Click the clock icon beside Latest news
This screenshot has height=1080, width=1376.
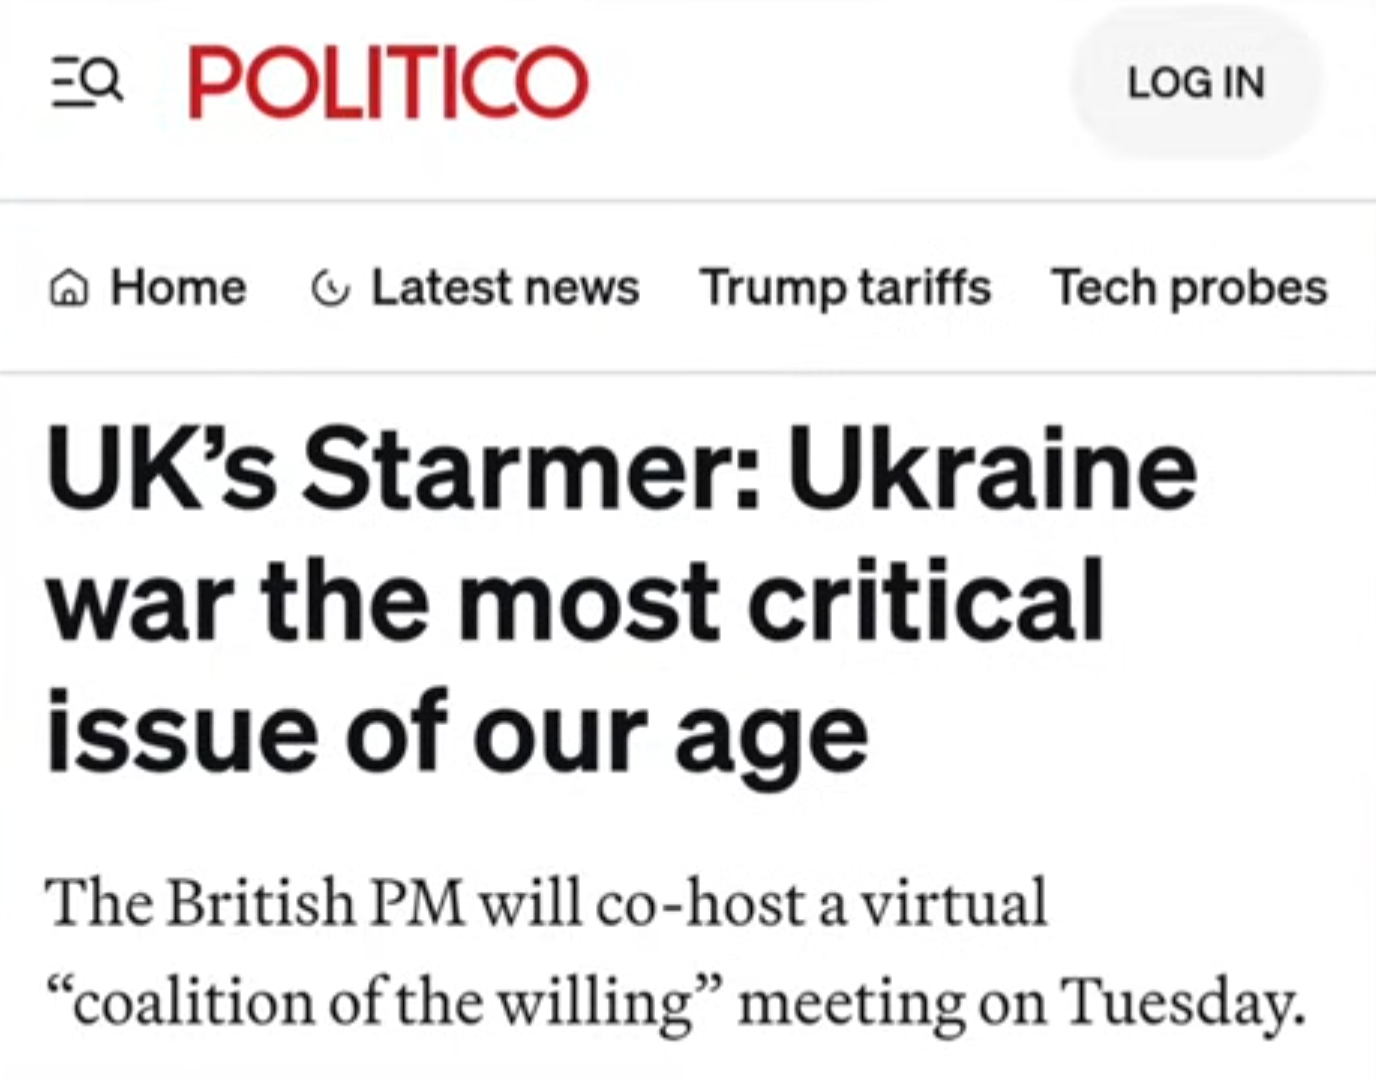coord(330,289)
